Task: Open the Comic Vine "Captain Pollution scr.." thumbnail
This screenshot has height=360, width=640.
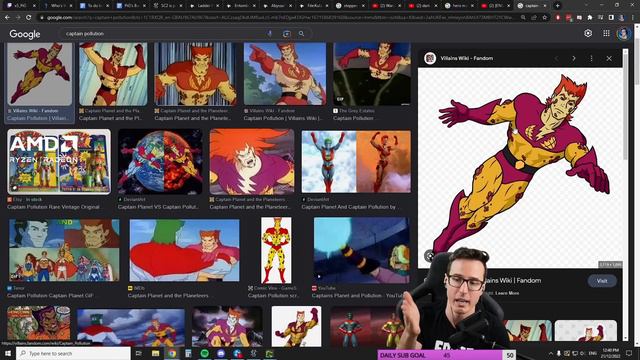Action: (276, 250)
